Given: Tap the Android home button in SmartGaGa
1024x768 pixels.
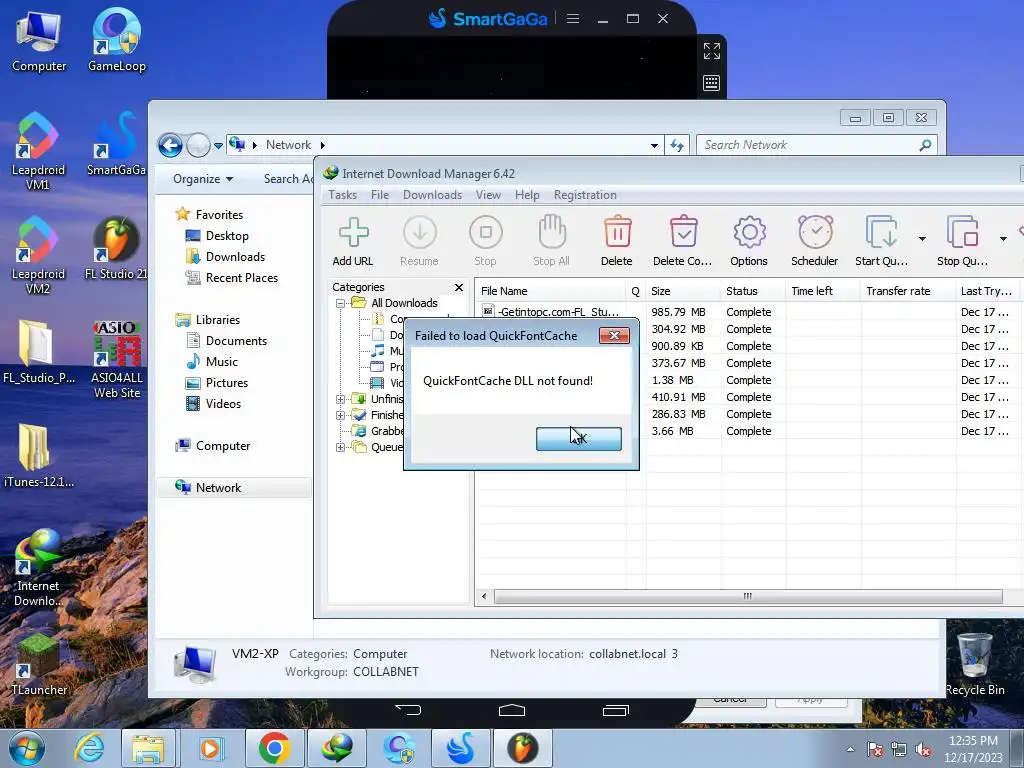Looking at the screenshot, I should tap(512, 710).
